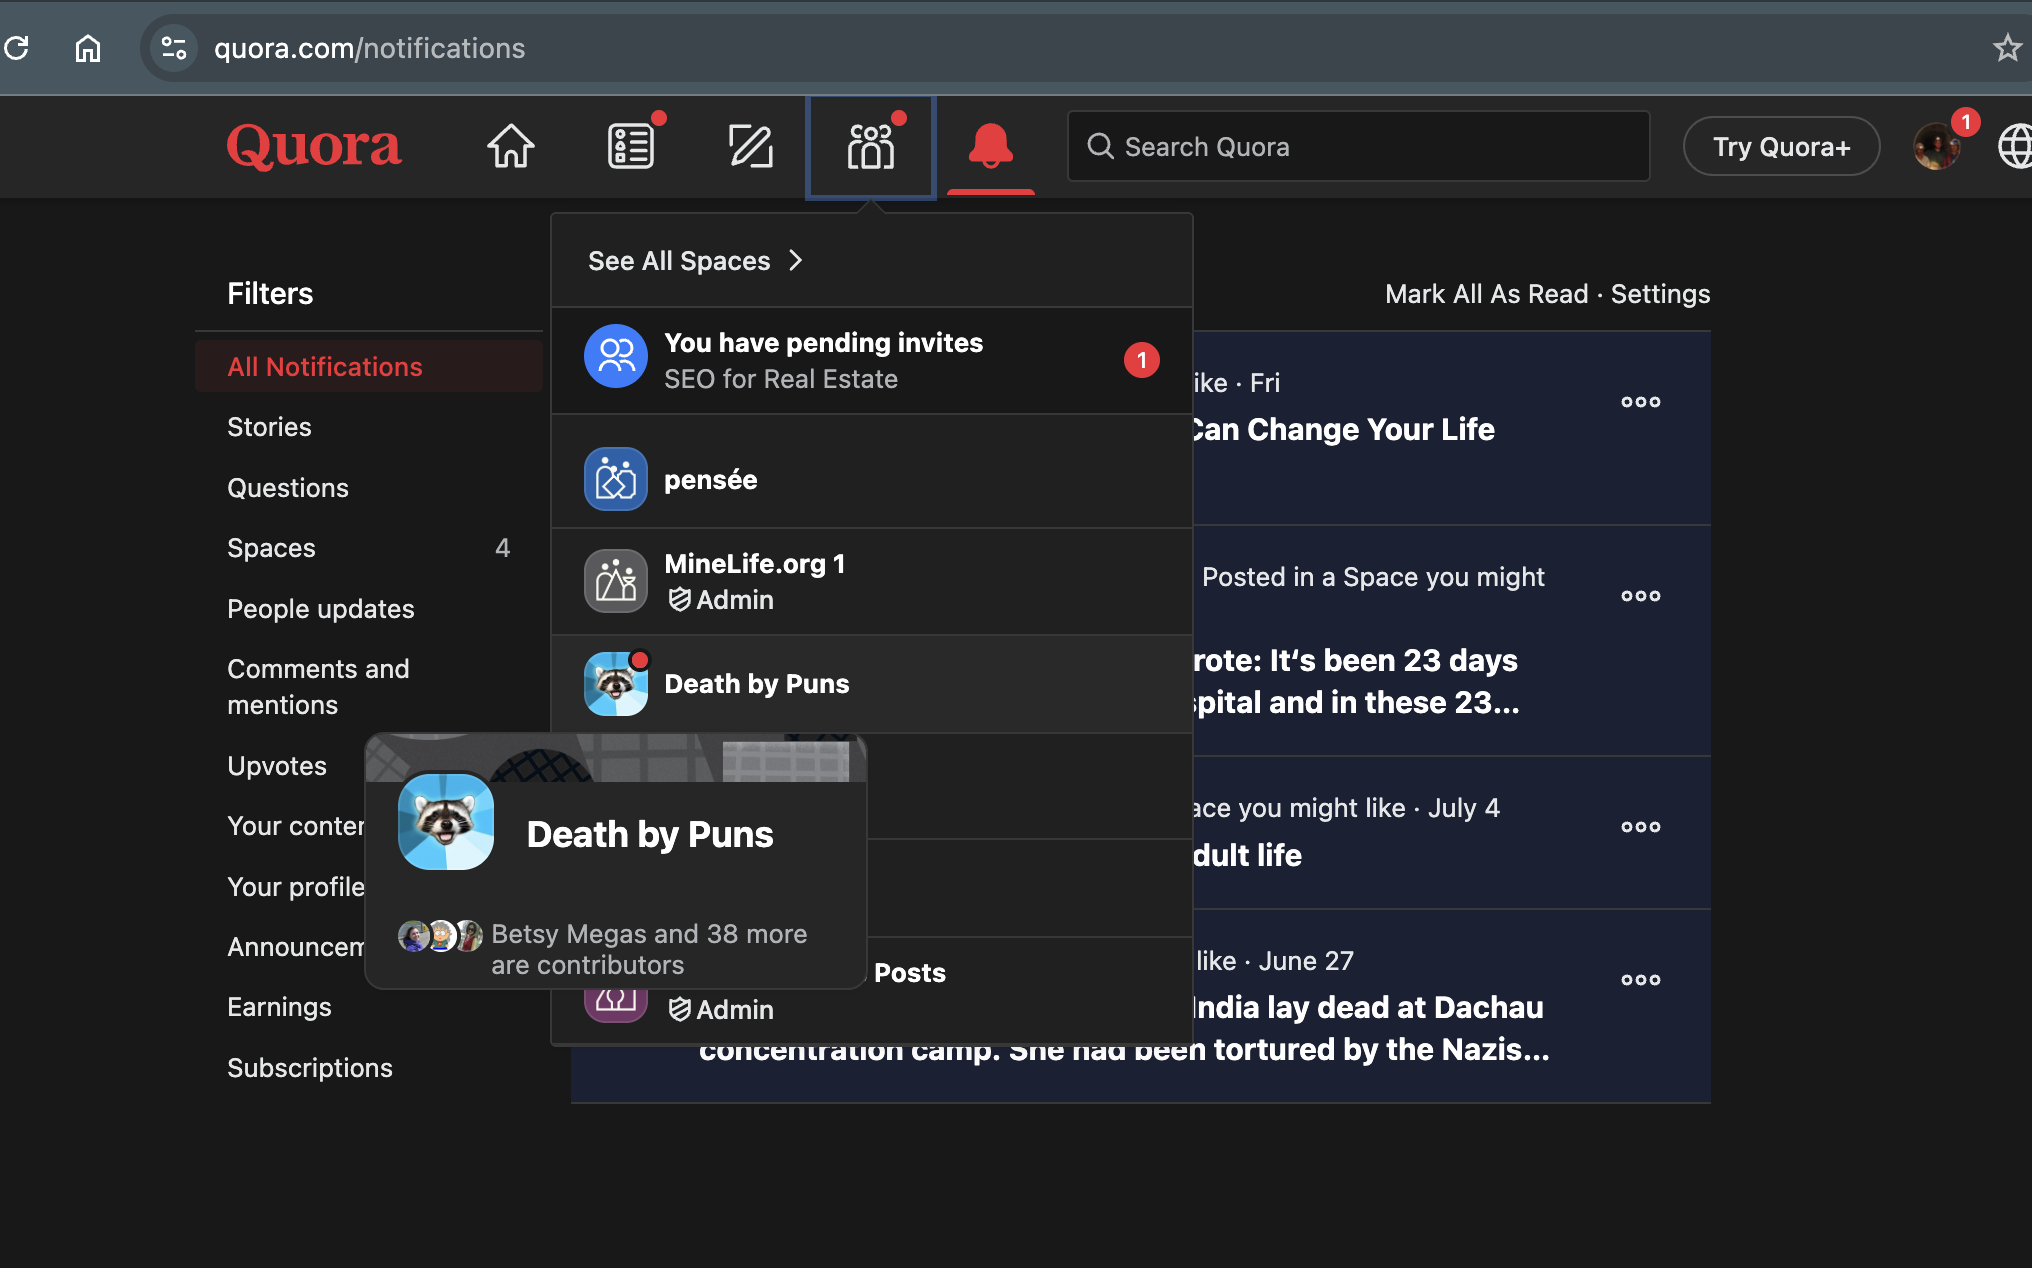Select the Spaces filter
Screen dimensions: 2032x1268
click(369, 548)
